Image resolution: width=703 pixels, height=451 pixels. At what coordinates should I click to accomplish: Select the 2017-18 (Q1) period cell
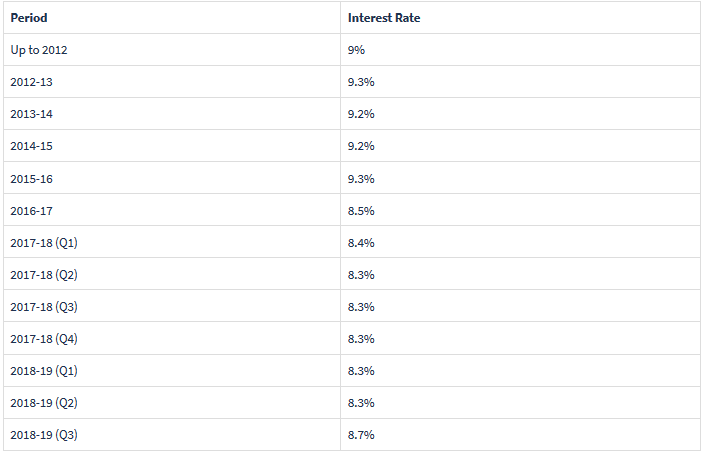tap(44, 242)
